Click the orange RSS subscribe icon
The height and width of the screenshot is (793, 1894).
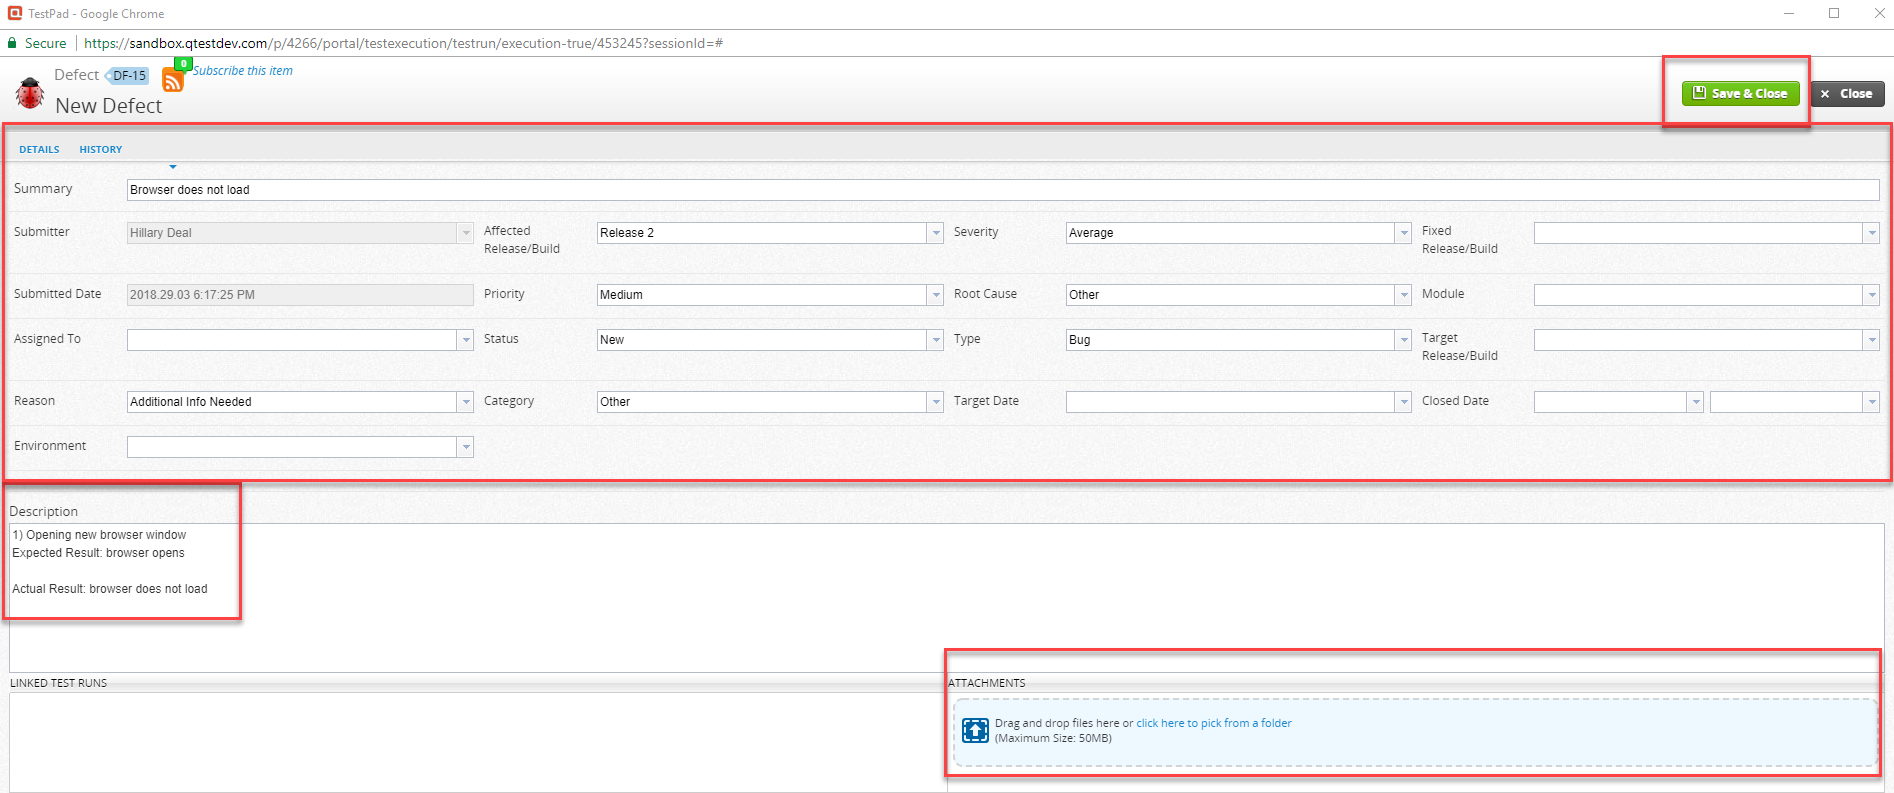173,80
